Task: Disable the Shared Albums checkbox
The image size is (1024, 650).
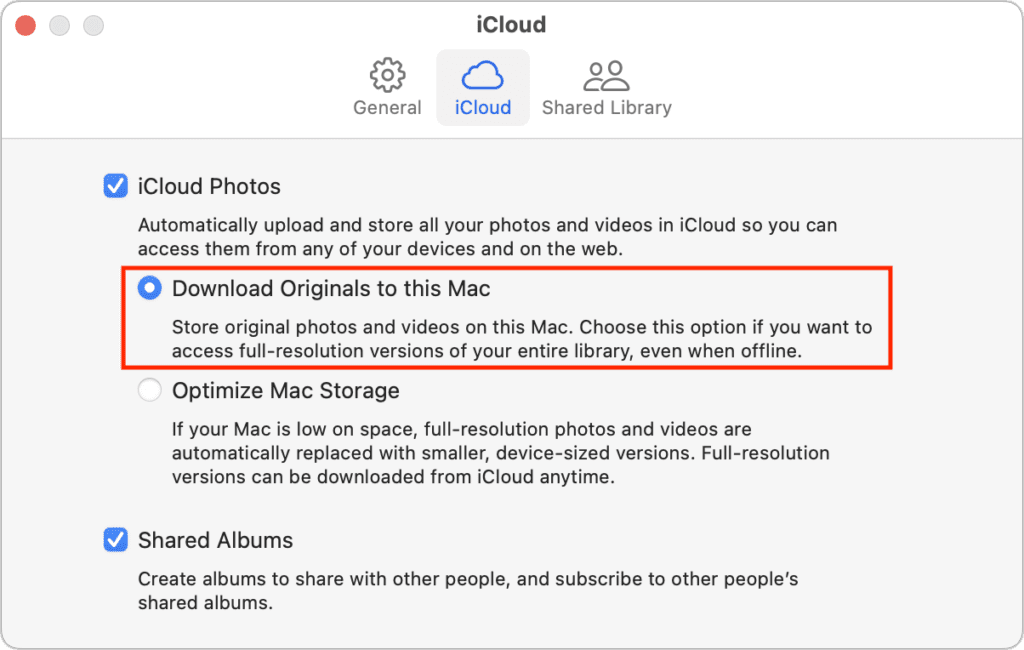Action: pos(116,540)
